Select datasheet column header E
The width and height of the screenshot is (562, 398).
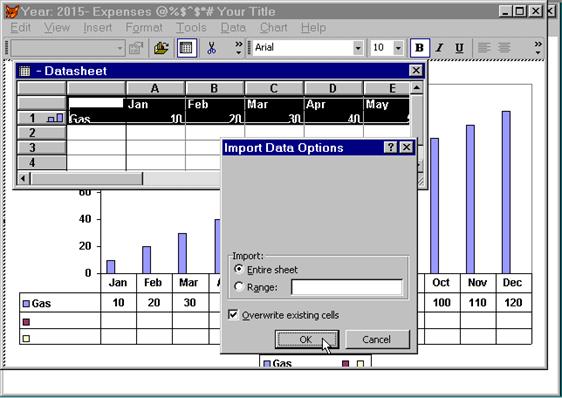click(x=386, y=88)
